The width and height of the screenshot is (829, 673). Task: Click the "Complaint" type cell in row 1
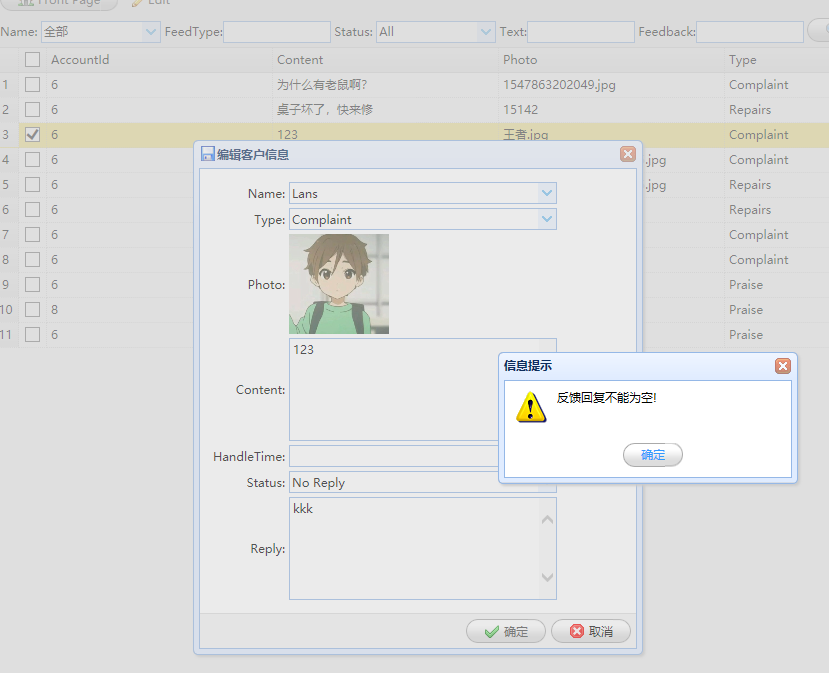(759, 85)
